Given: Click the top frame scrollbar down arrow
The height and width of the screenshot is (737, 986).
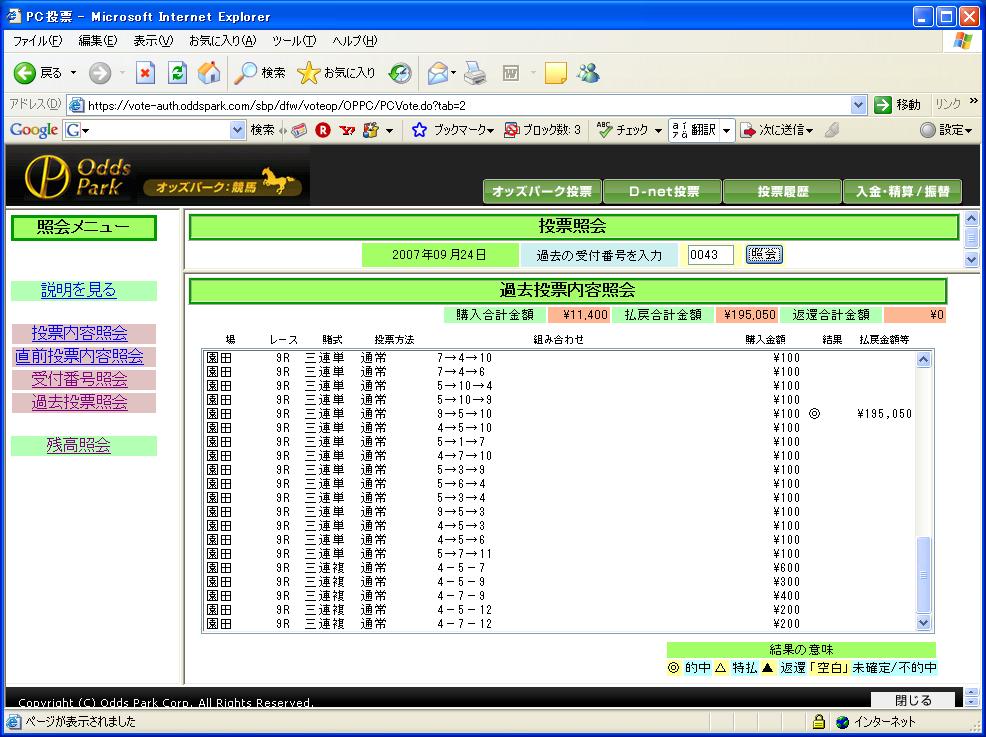Looking at the screenshot, I should [x=972, y=259].
